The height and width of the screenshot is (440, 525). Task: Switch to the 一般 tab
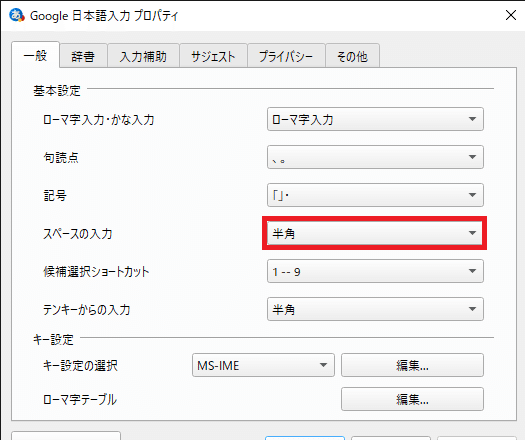tap(35, 55)
